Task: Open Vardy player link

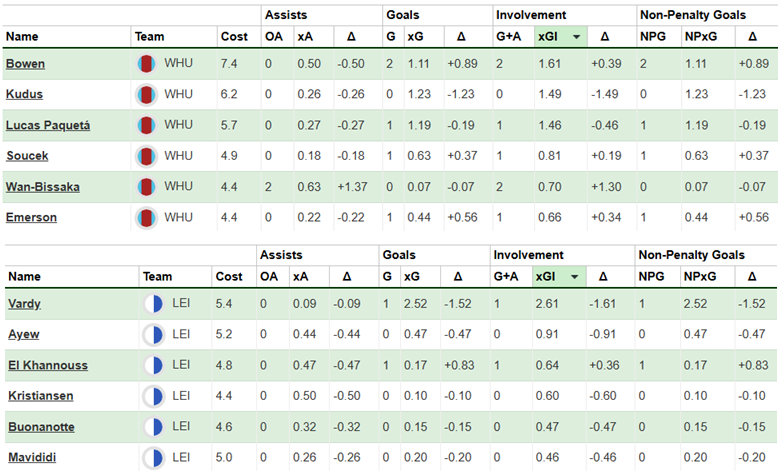Action: (24, 303)
